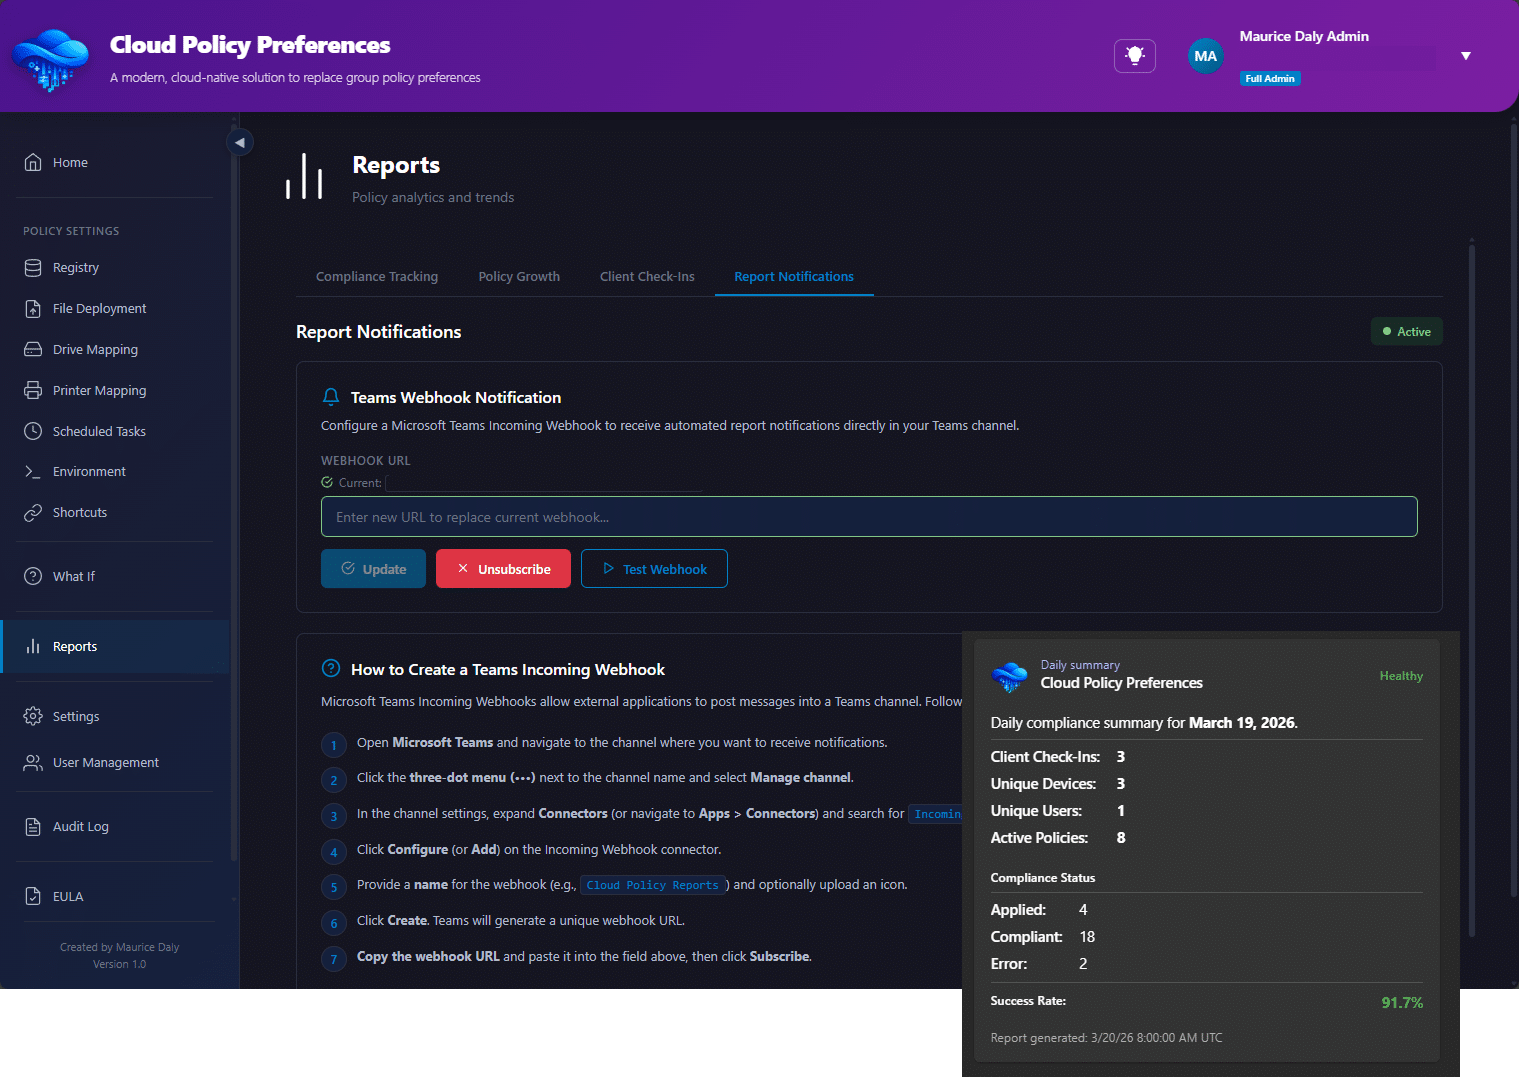Image resolution: width=1519 pixels, height=1077 pixels.
Task: Open Drive Mapping from the sidebar
Action: click(33, 350)
